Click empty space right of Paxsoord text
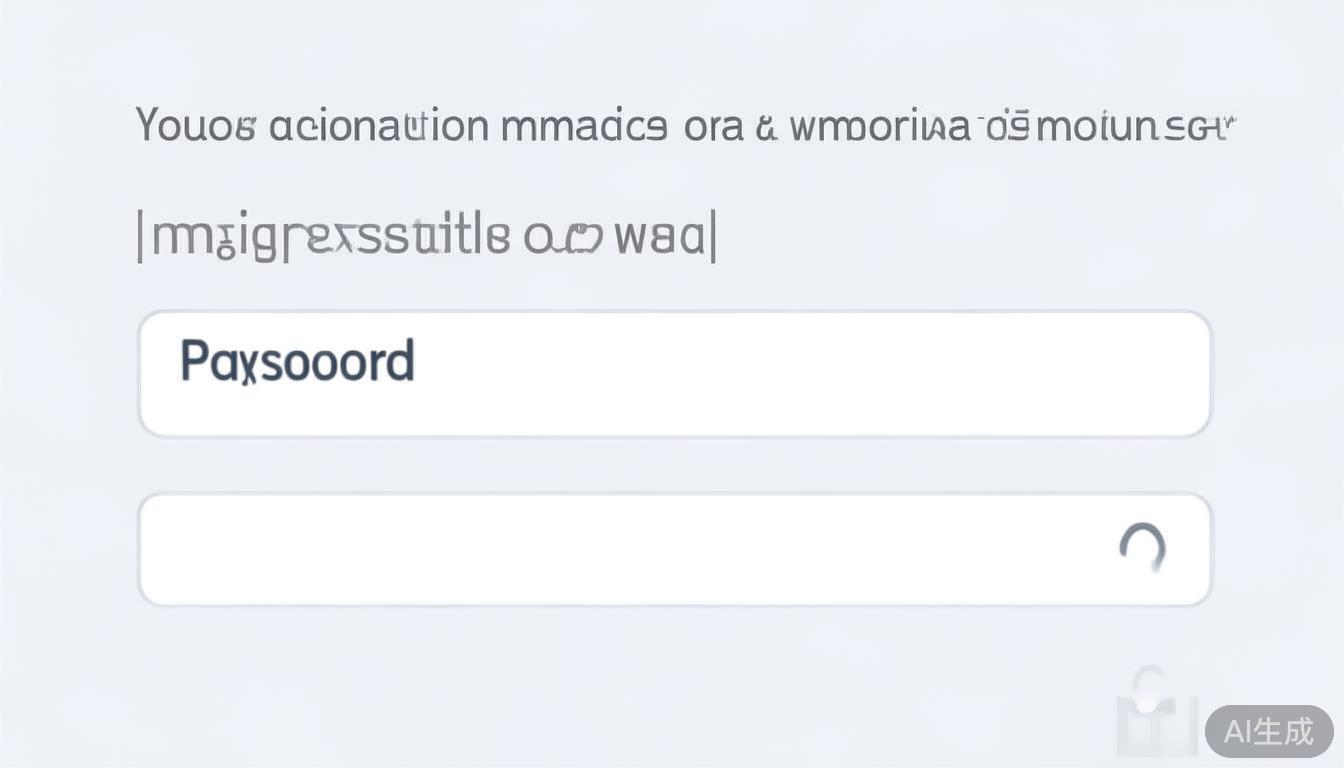This screenshot has height=768, width=1344. coord(800,374)
